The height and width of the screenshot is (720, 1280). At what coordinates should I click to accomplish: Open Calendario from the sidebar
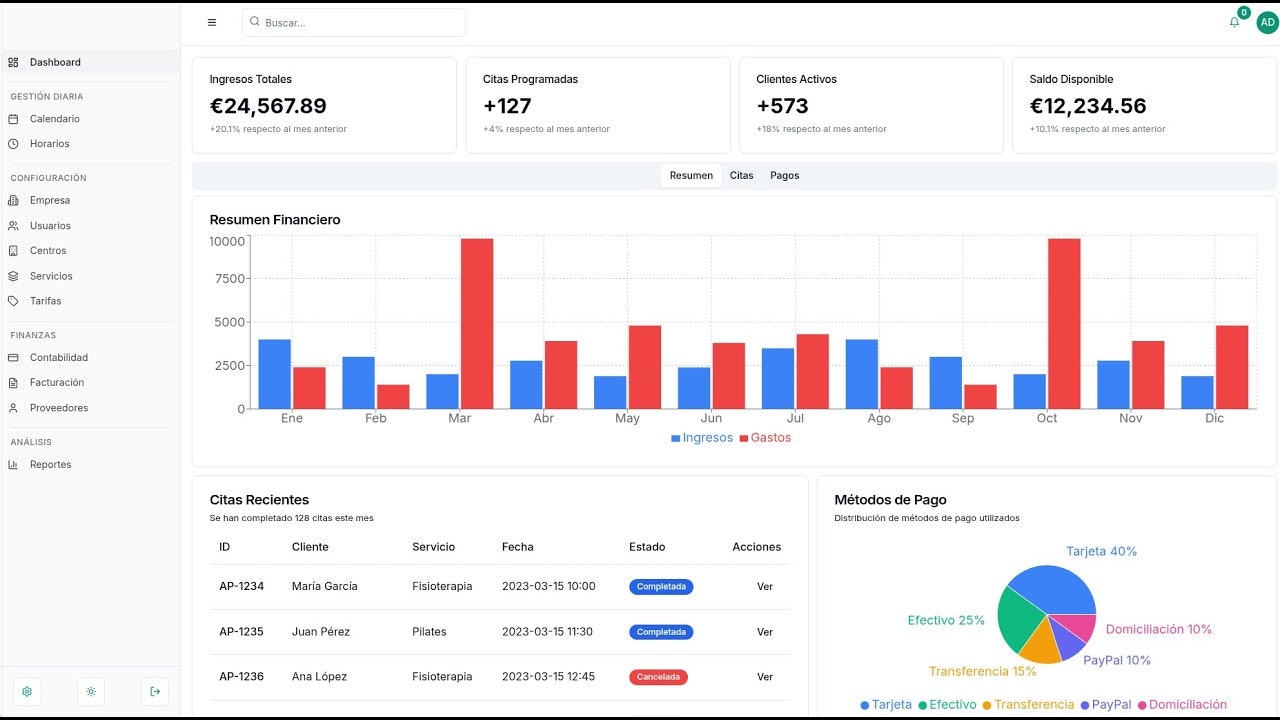click(x=90, y=119)
